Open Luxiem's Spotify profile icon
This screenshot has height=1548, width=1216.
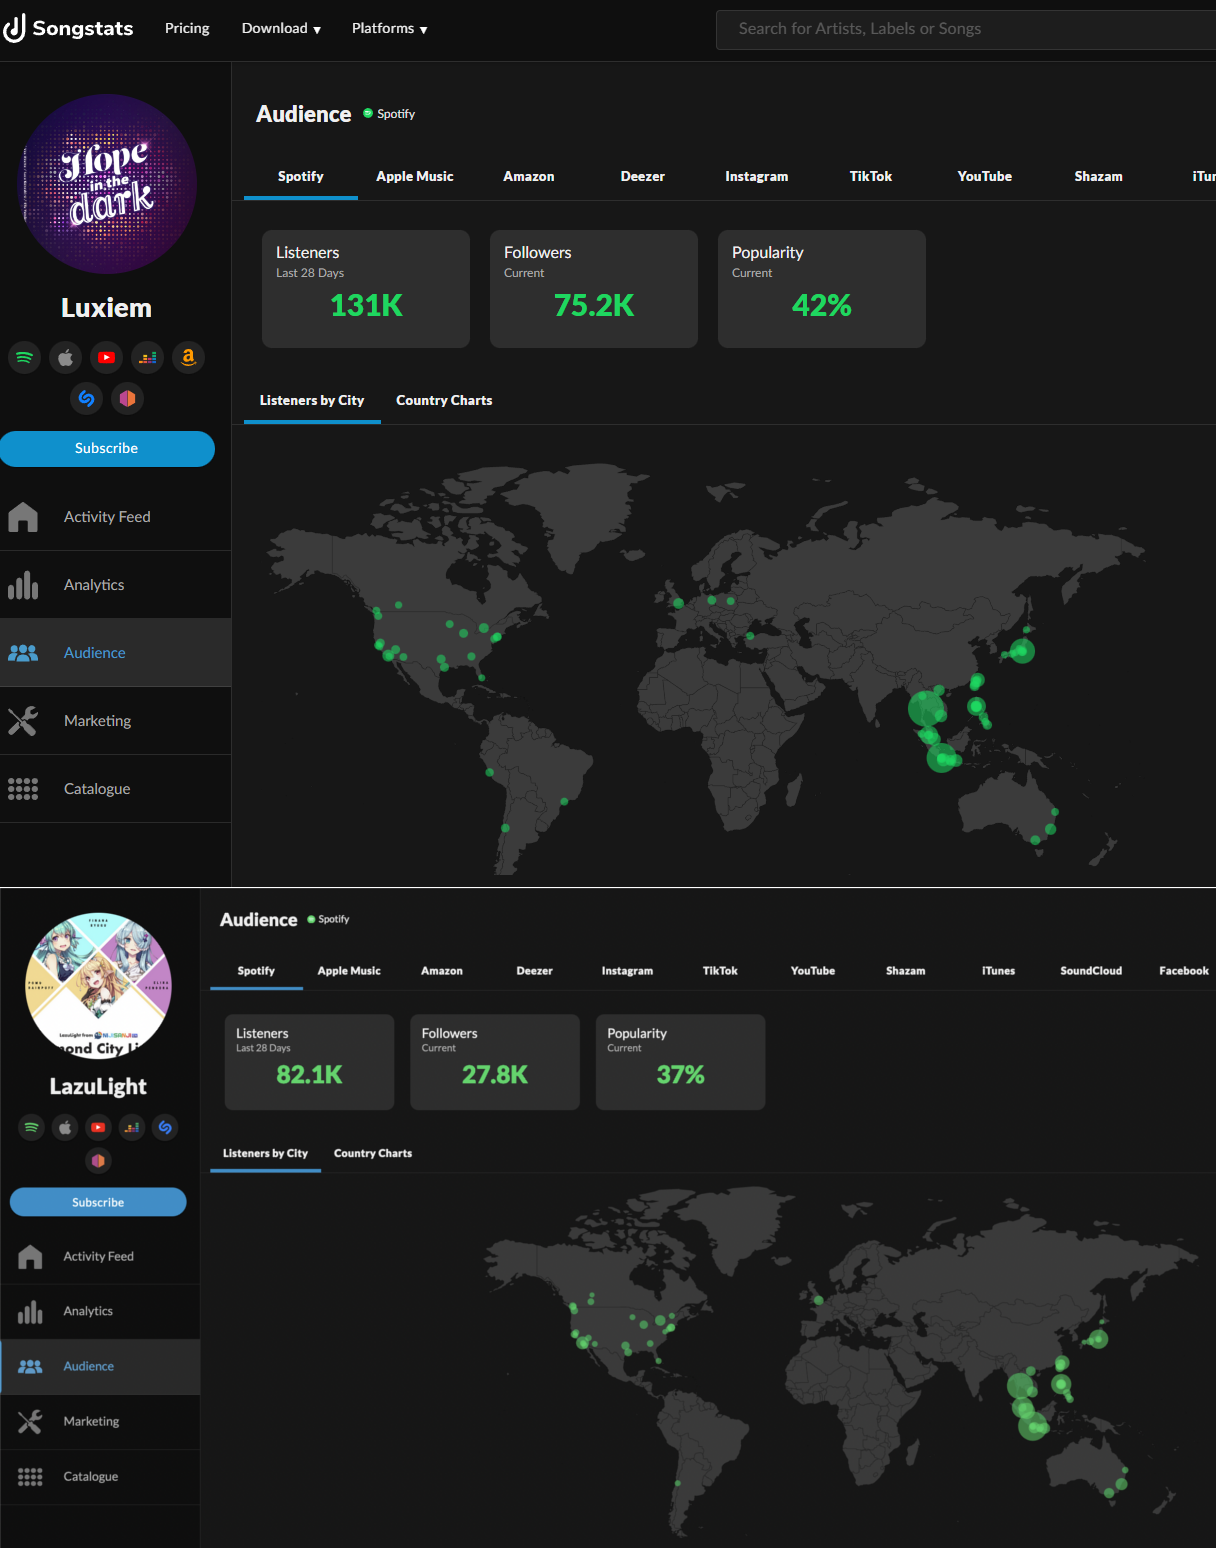coord(25,357)
